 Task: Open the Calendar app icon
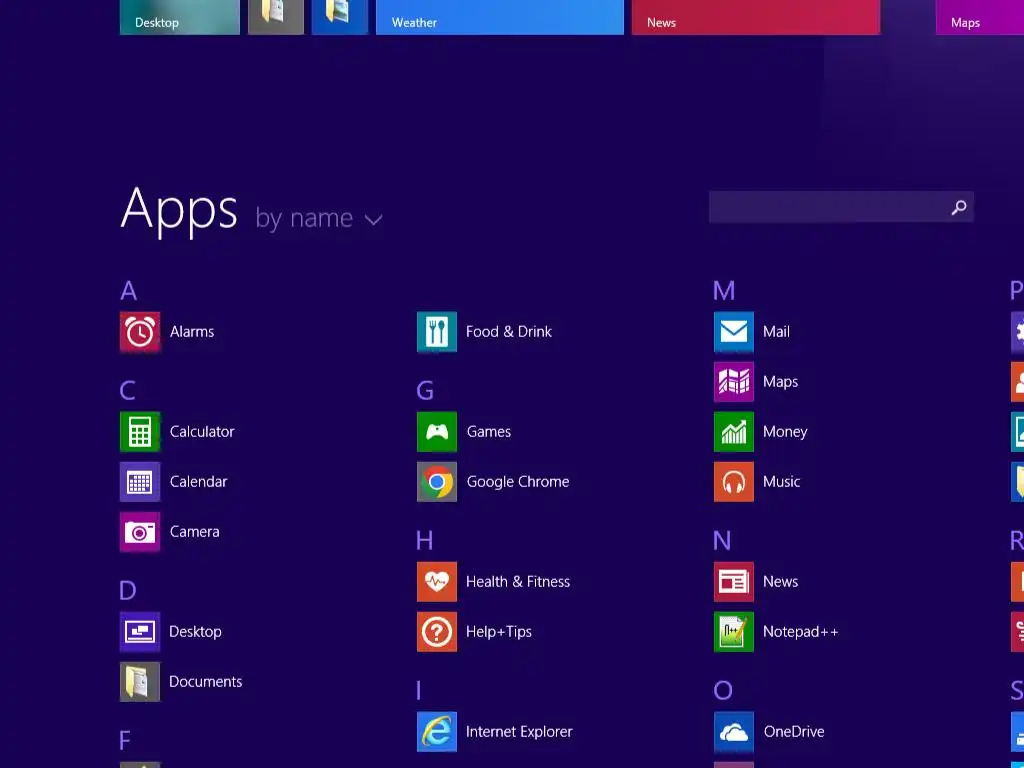(140, 482)
